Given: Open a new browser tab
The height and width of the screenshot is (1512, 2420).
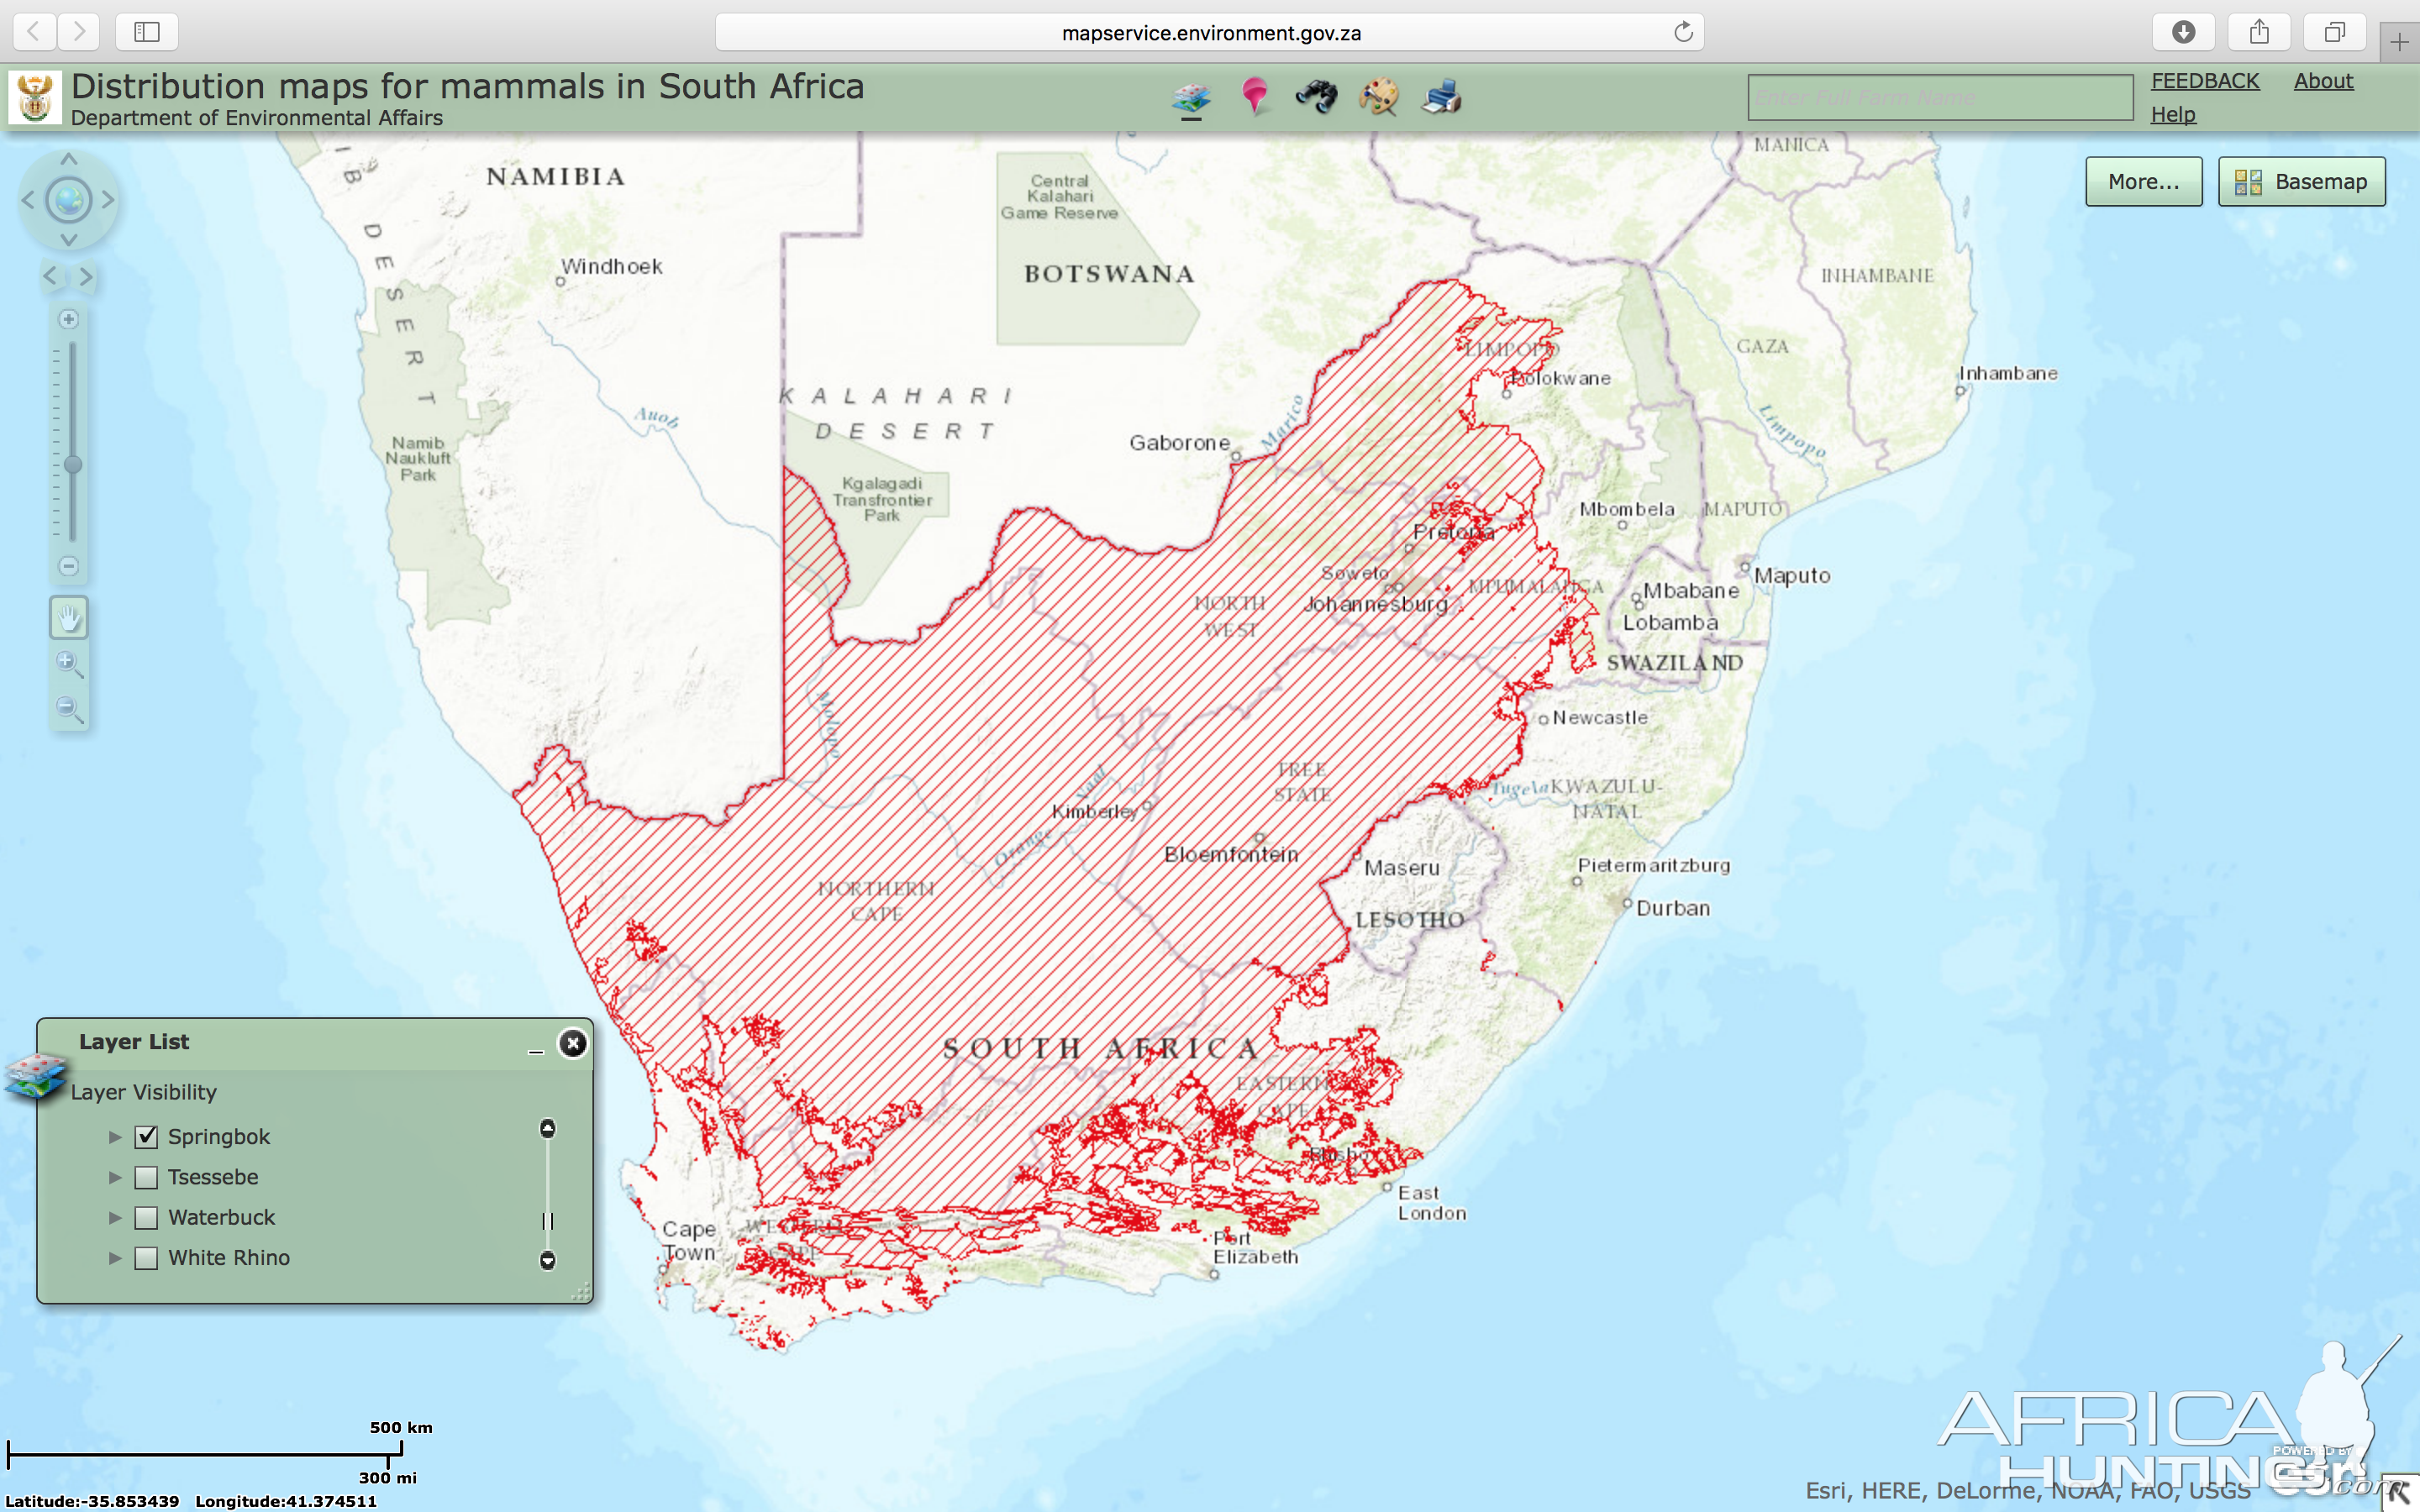Looking at the screenshot, I should pos(2400,42).
